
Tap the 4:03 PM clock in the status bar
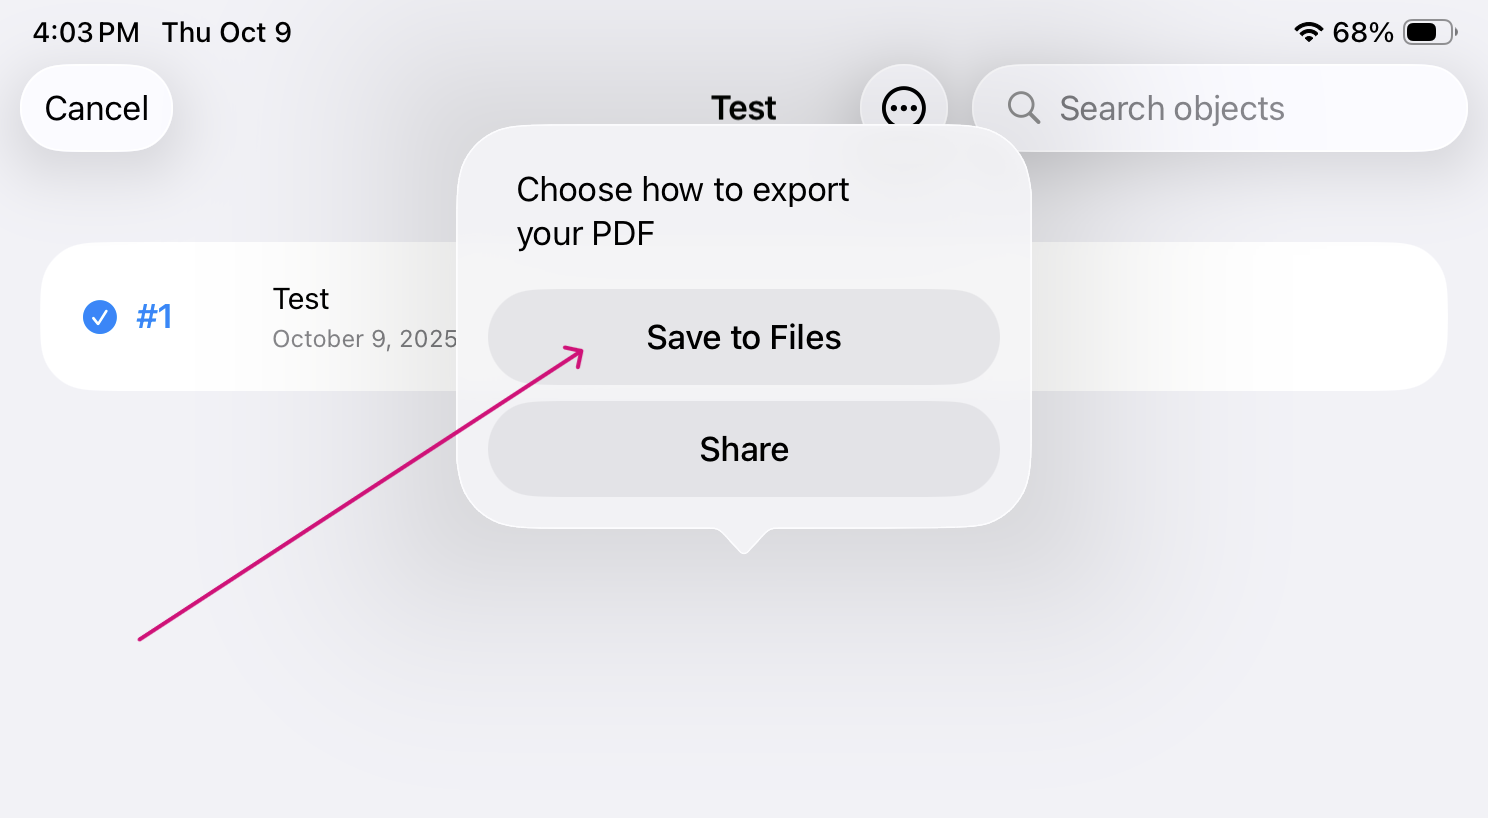pos(86,32)
